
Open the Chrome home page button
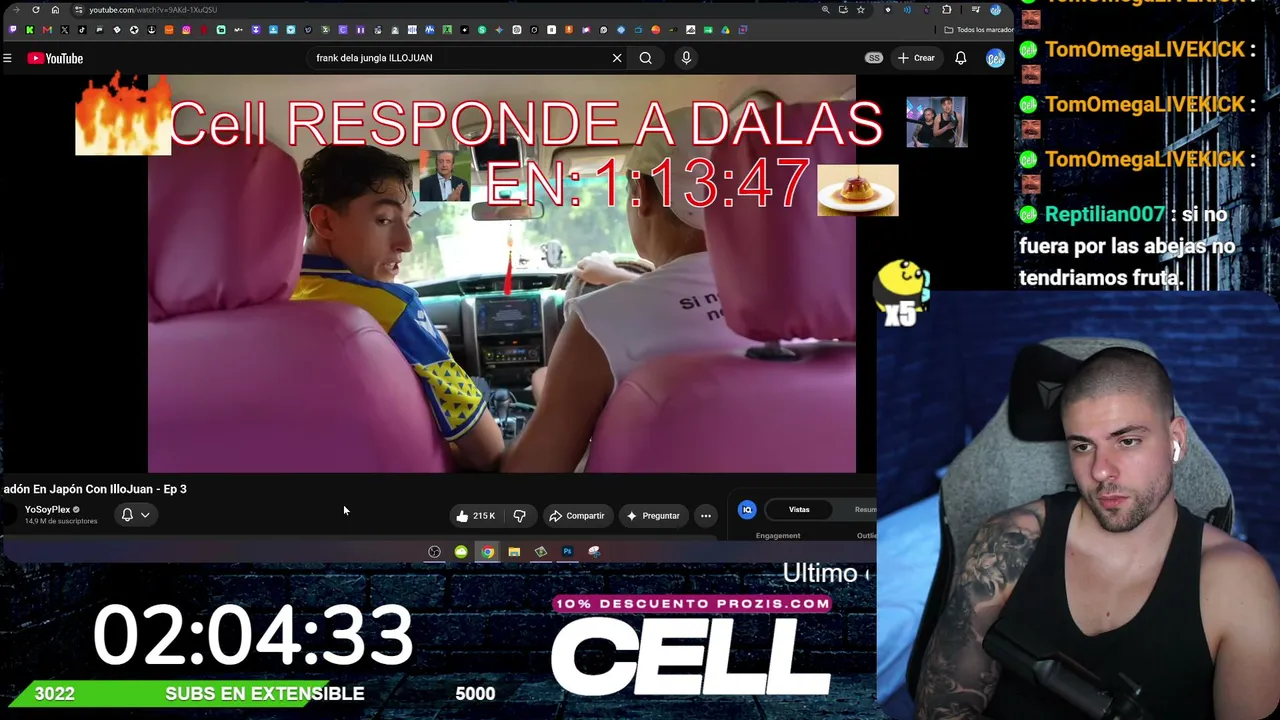tap(55, 10)
